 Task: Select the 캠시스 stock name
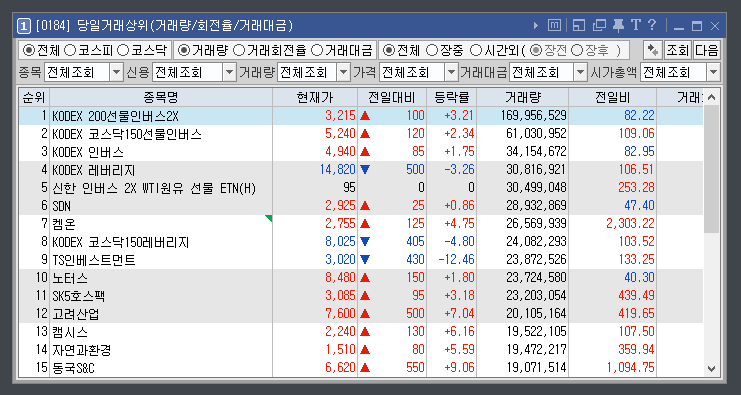pyautogui.click(x=70, y=332)
